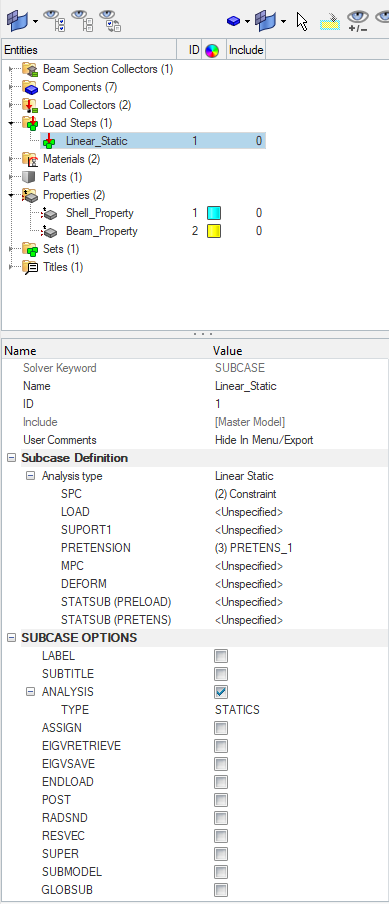Click the PRETENSION value (3) PRETENS_1

click(x=254, y=548)
